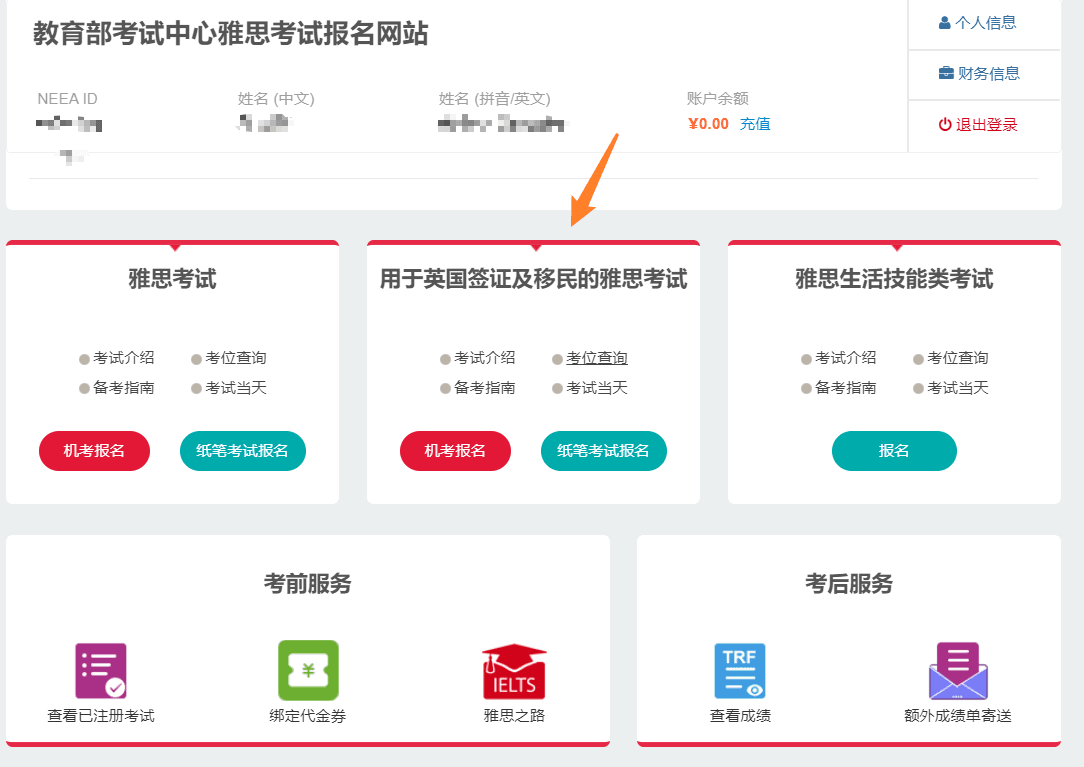Image resolution: width=1084 pixels, height=767 pixels.
Task: Open 财务信息 in the side menu
Action: pos(979,73)
